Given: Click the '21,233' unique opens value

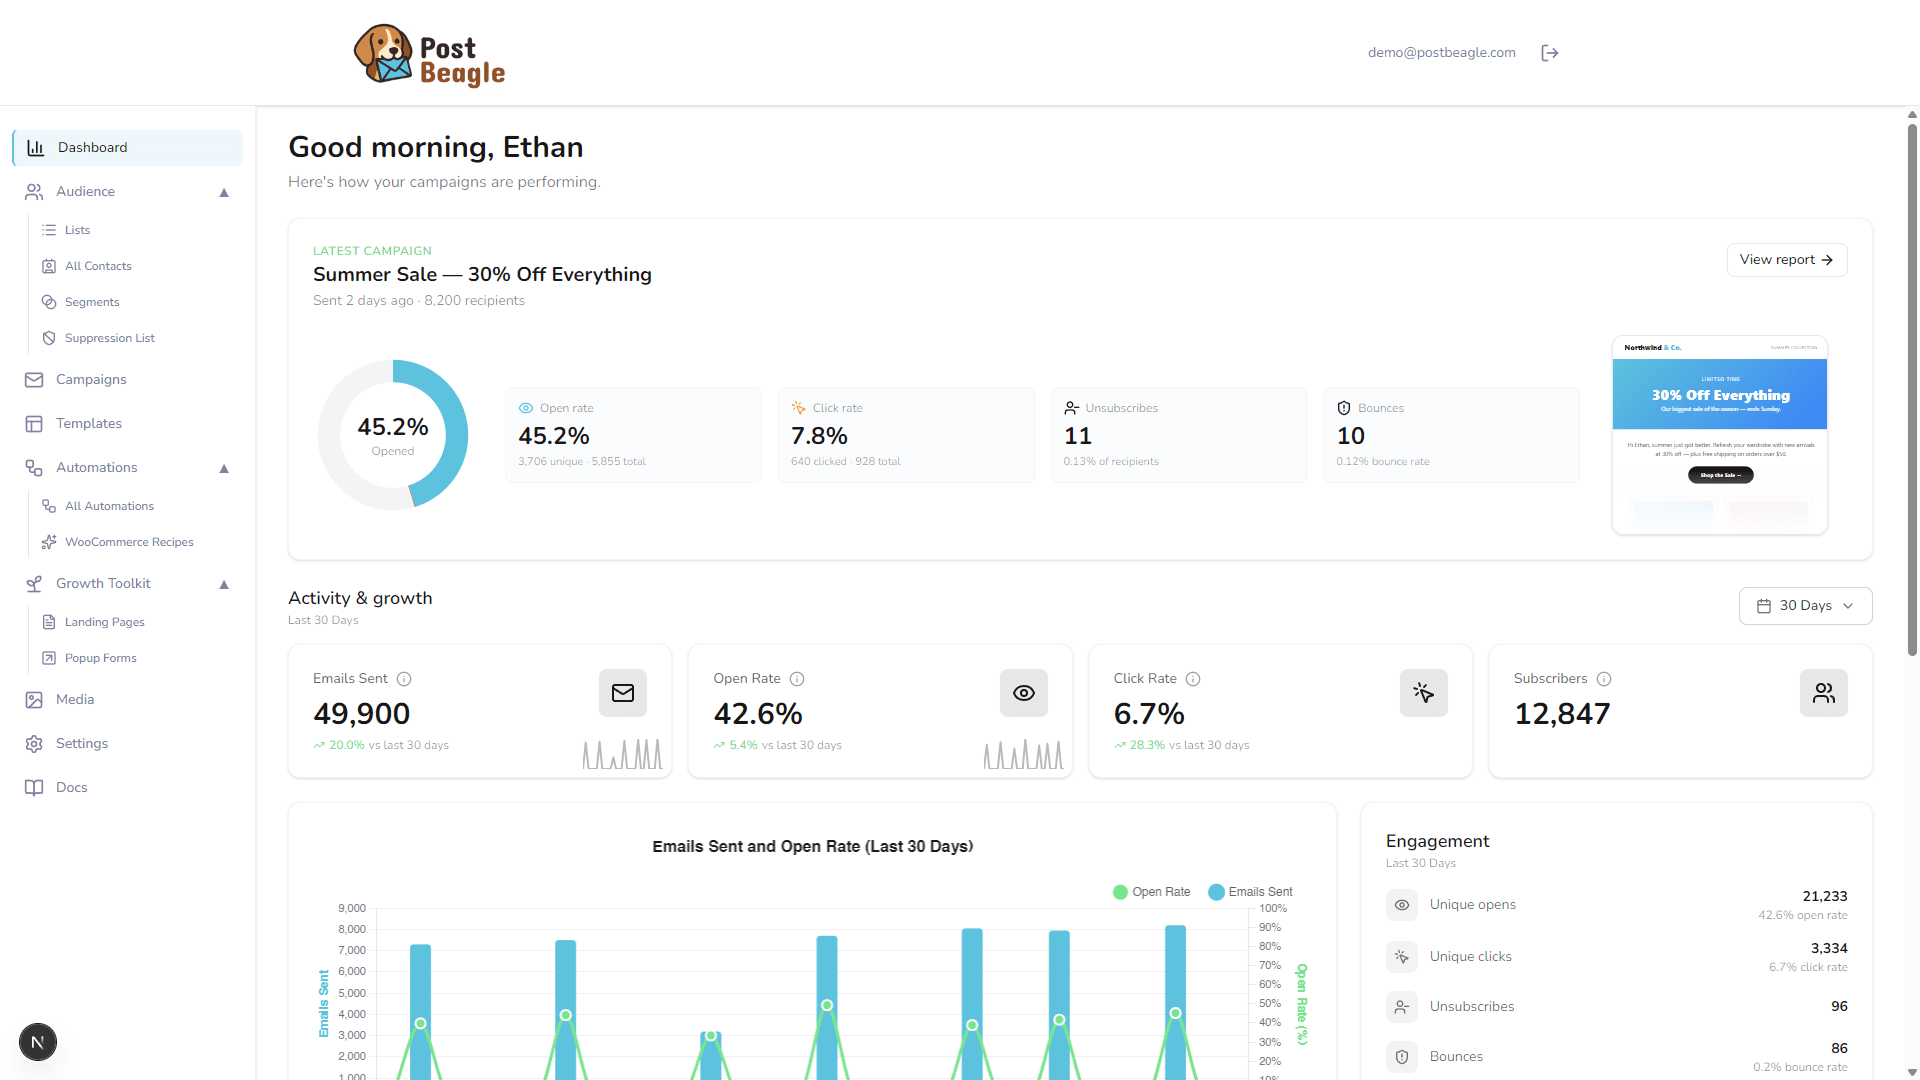Looking at the screenshot, I should pyautogui.click(x=1825, y=897).
